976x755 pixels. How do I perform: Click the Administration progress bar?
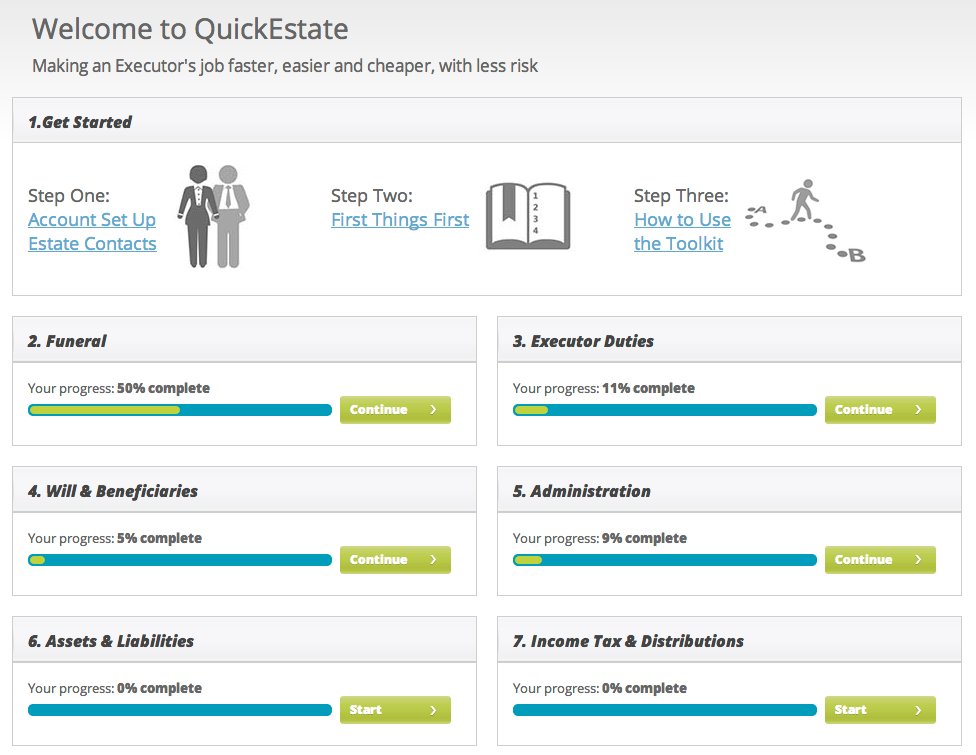tap(665, 560)
